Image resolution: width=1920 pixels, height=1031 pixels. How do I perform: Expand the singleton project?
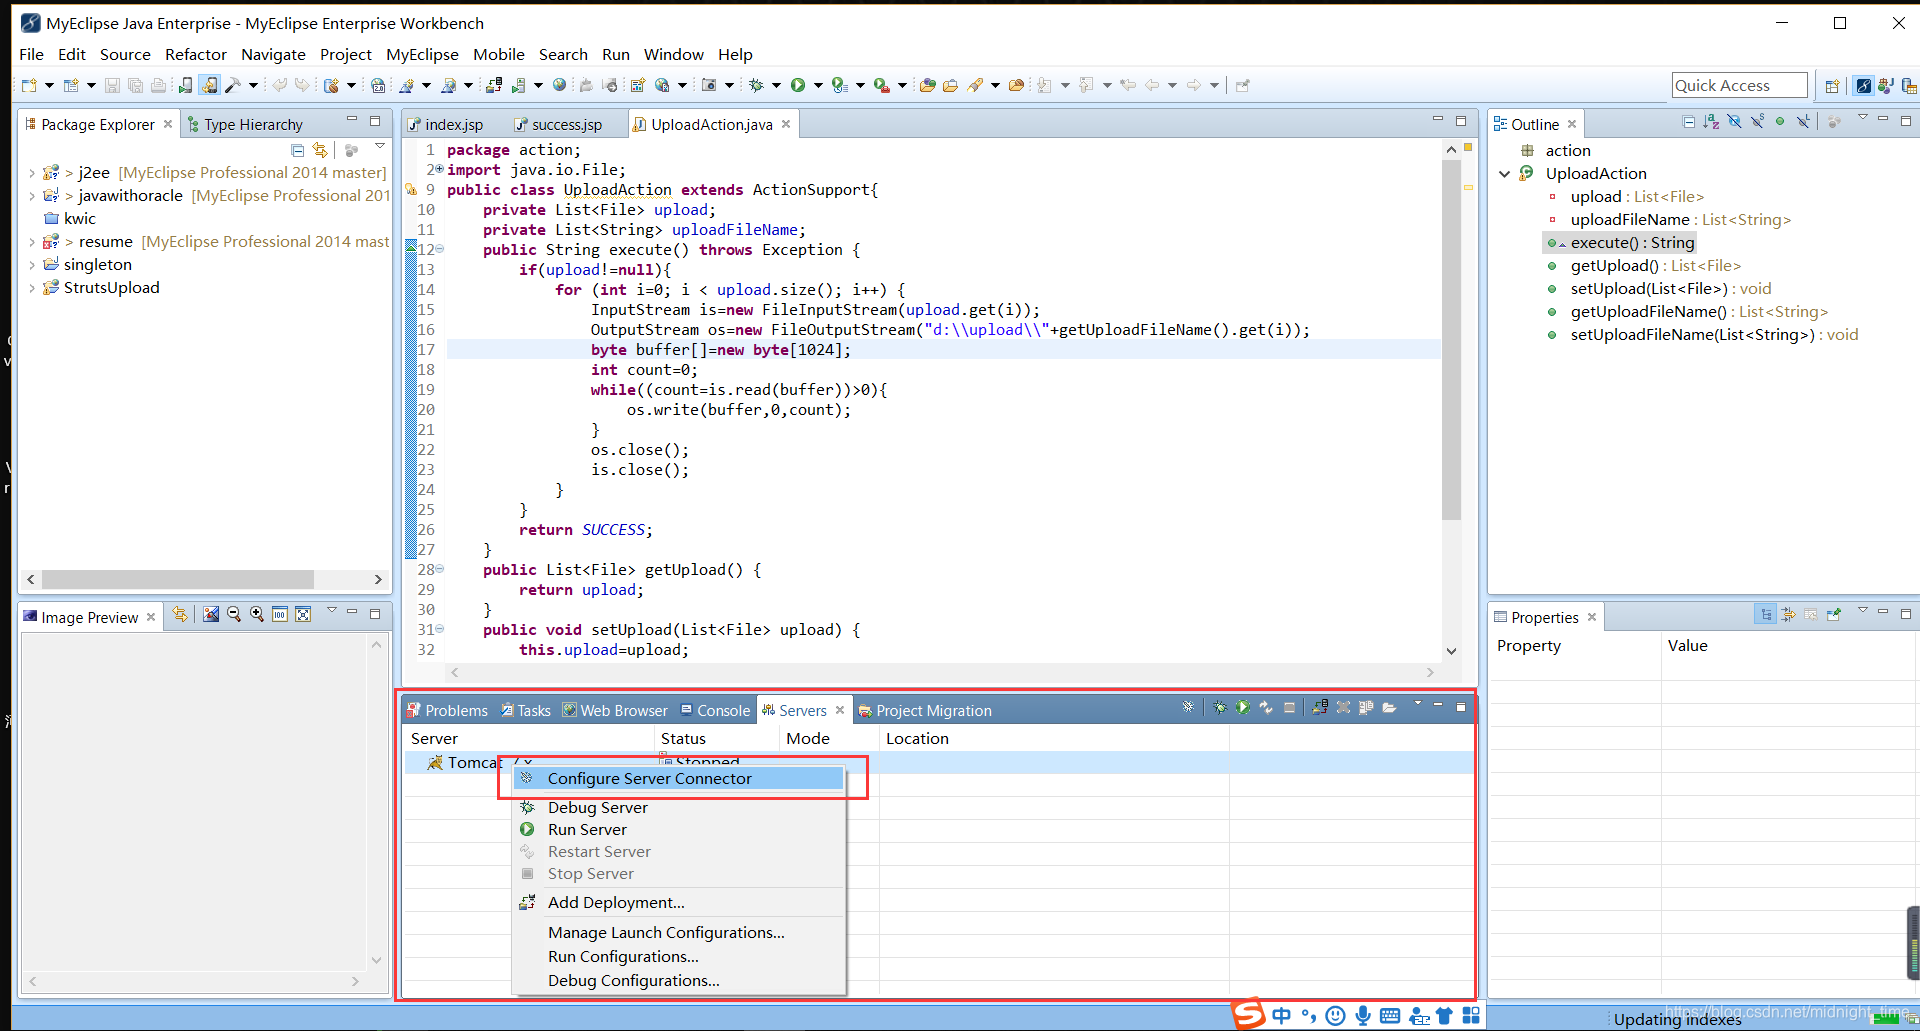click(x=32, y=265)
